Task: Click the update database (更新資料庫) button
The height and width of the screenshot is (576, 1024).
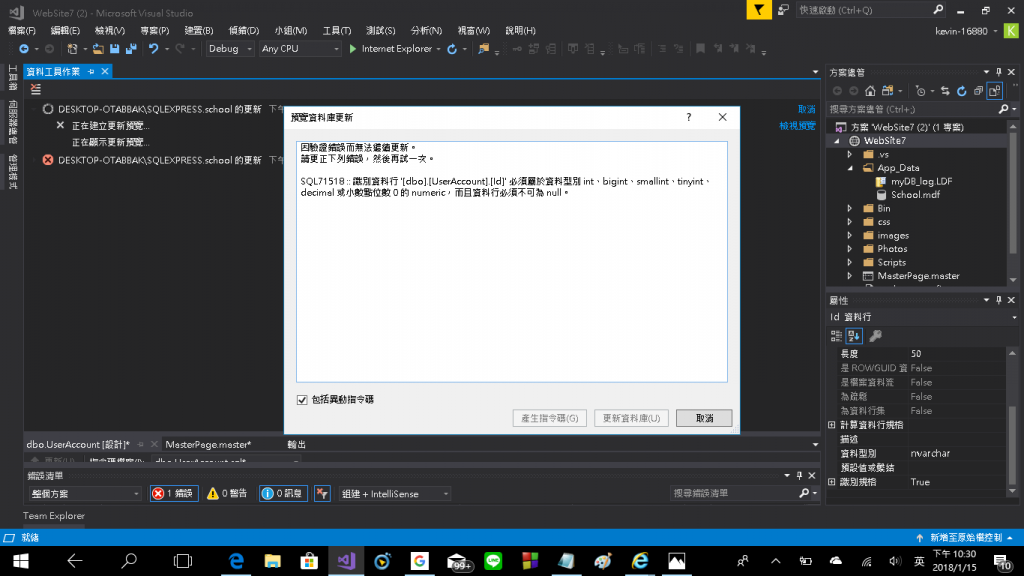Action: pyautogui.click(x=631, y=418)
